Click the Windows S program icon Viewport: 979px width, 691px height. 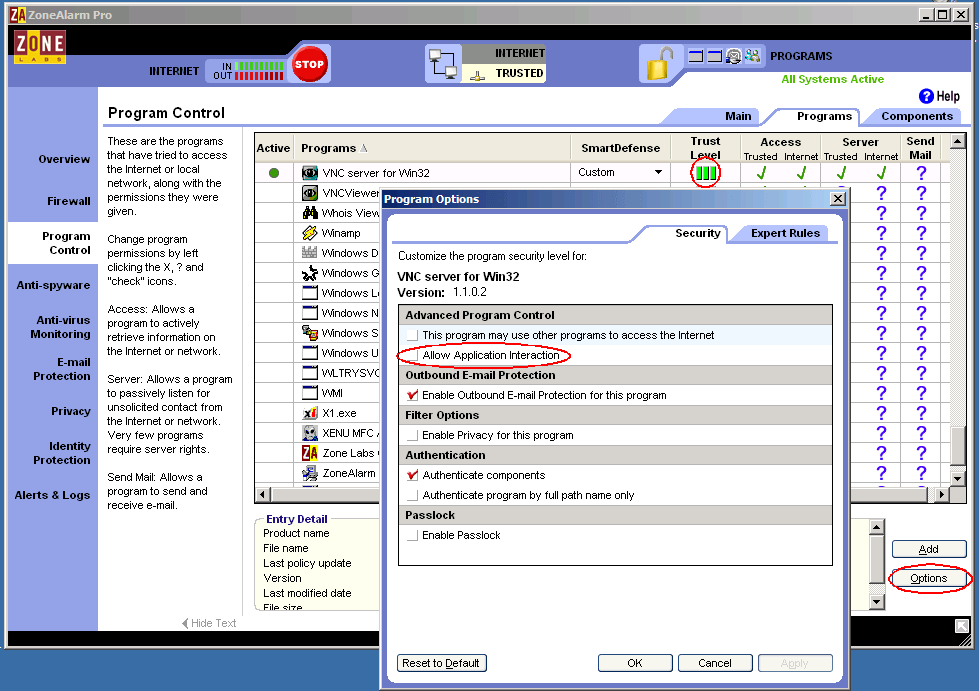click(x=310, y=333)
